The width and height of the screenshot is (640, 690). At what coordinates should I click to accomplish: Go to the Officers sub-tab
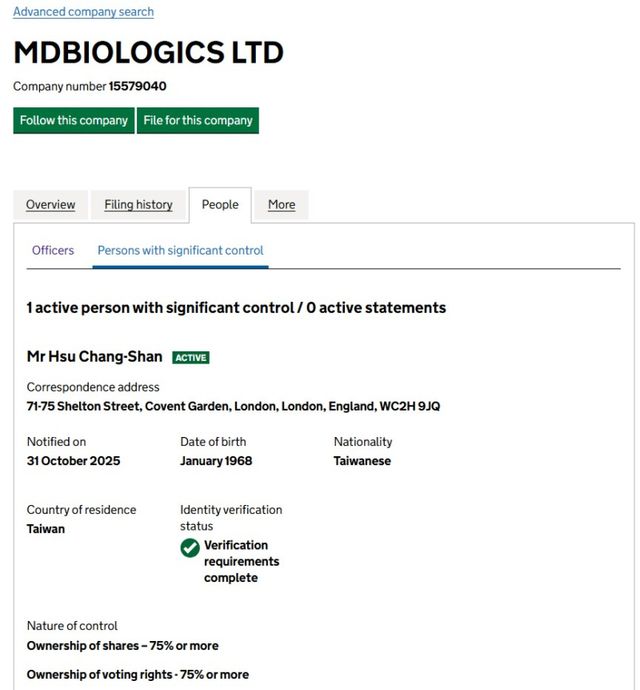53,250
